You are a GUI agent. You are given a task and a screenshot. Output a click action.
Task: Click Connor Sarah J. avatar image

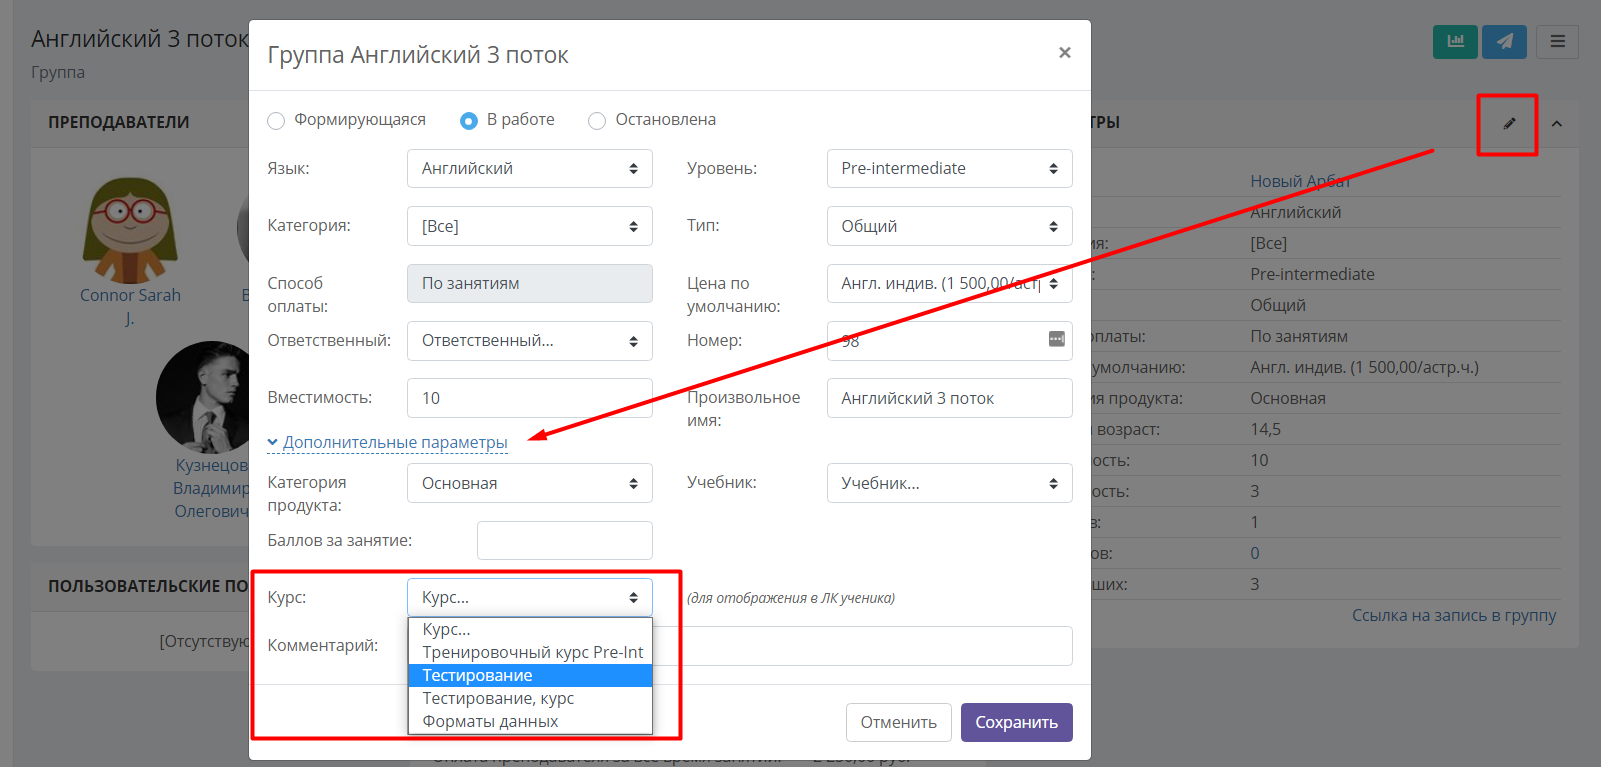[130, 231]
